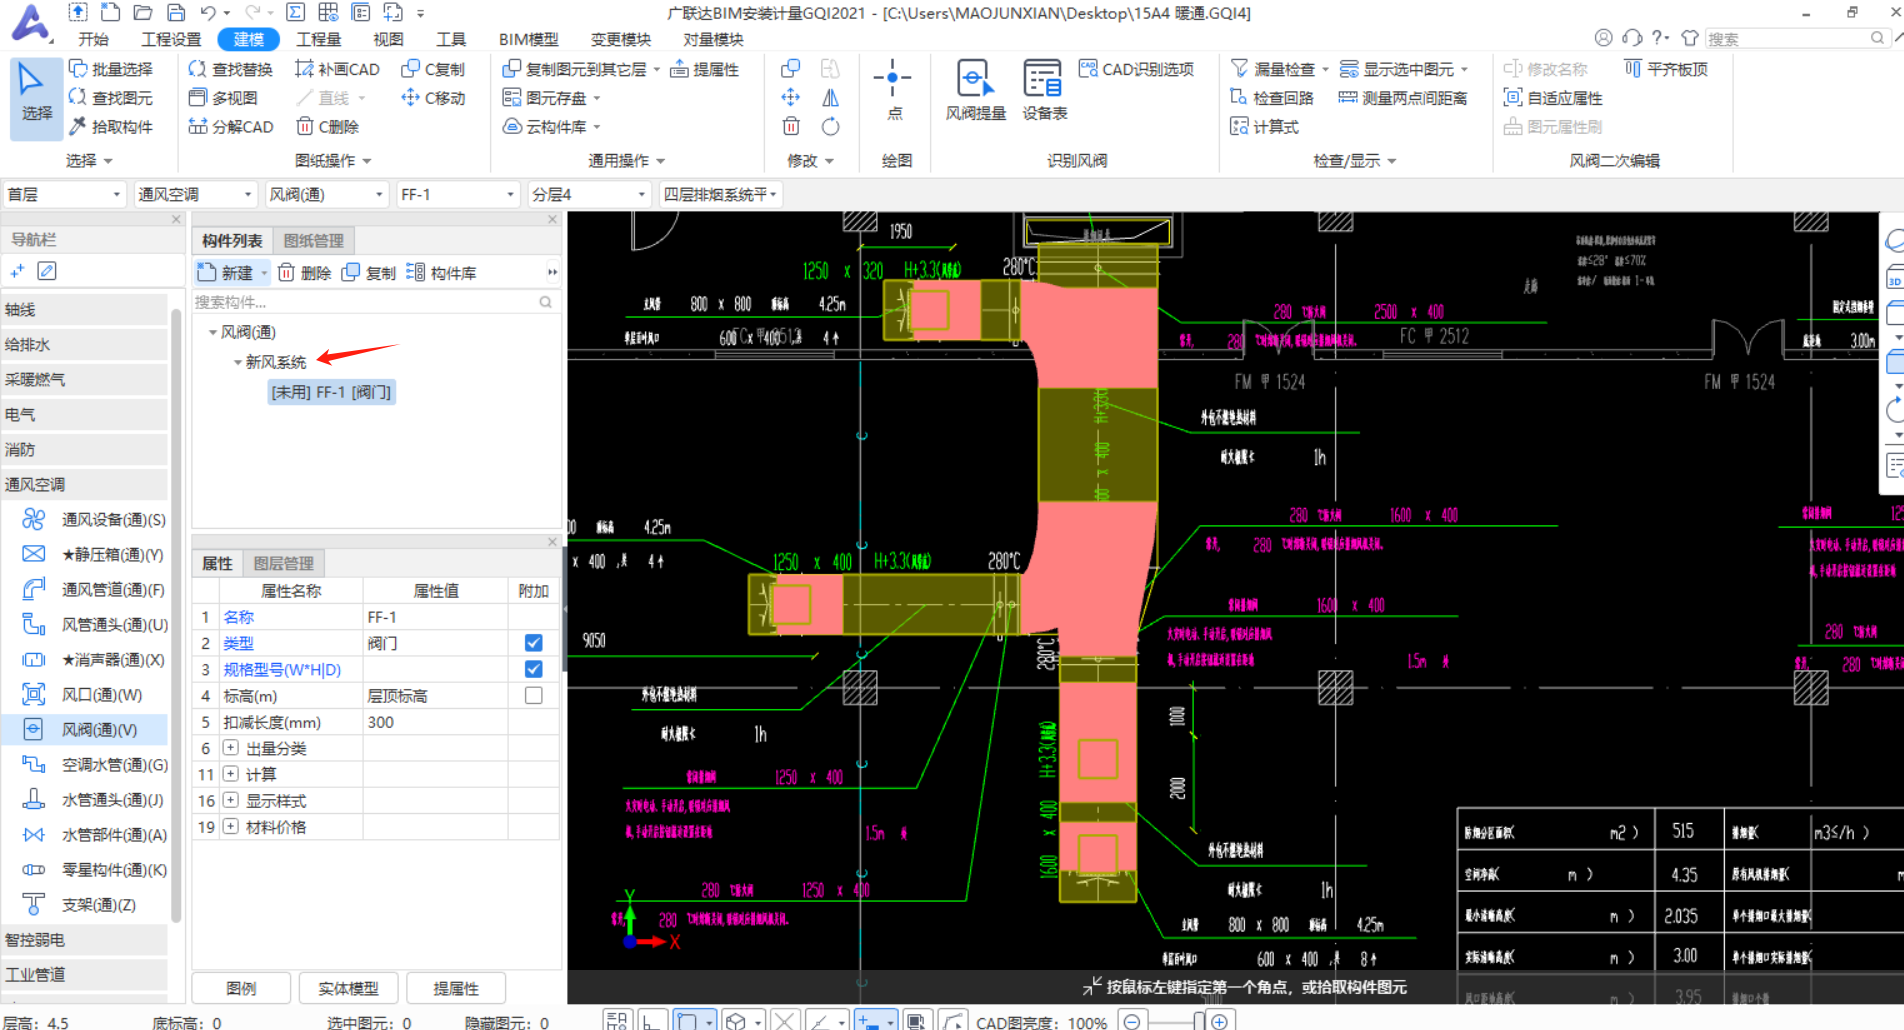Select 通风设备(通)(S) in sidebar
The width and height of the screenshot is (1904, 1030).
[x=85, y=520]
